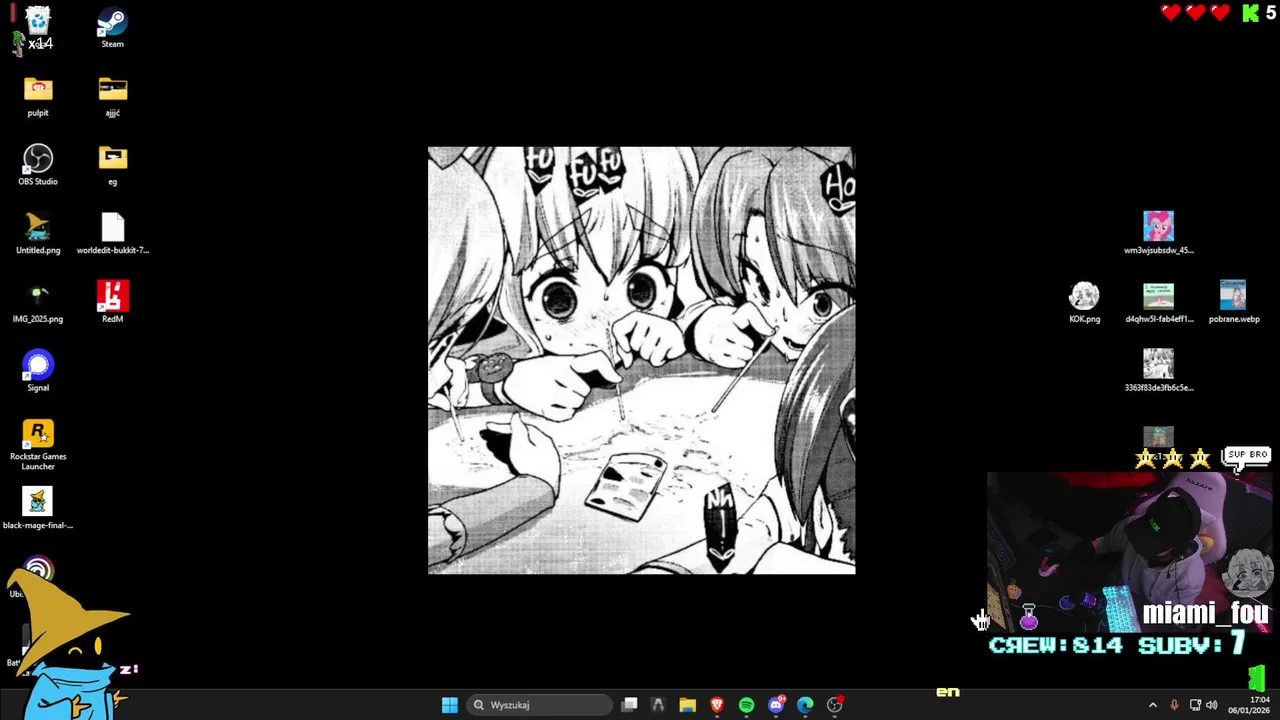Open the dark A app on taskbar
1280x720 pixels.
coord(658,705)
